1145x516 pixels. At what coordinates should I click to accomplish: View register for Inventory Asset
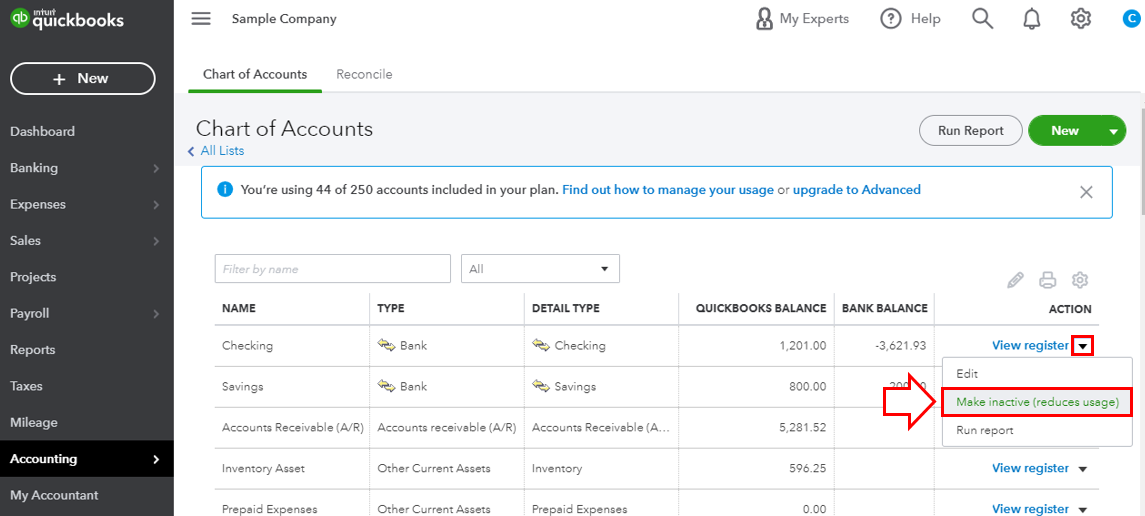[x=1030, y=469]
